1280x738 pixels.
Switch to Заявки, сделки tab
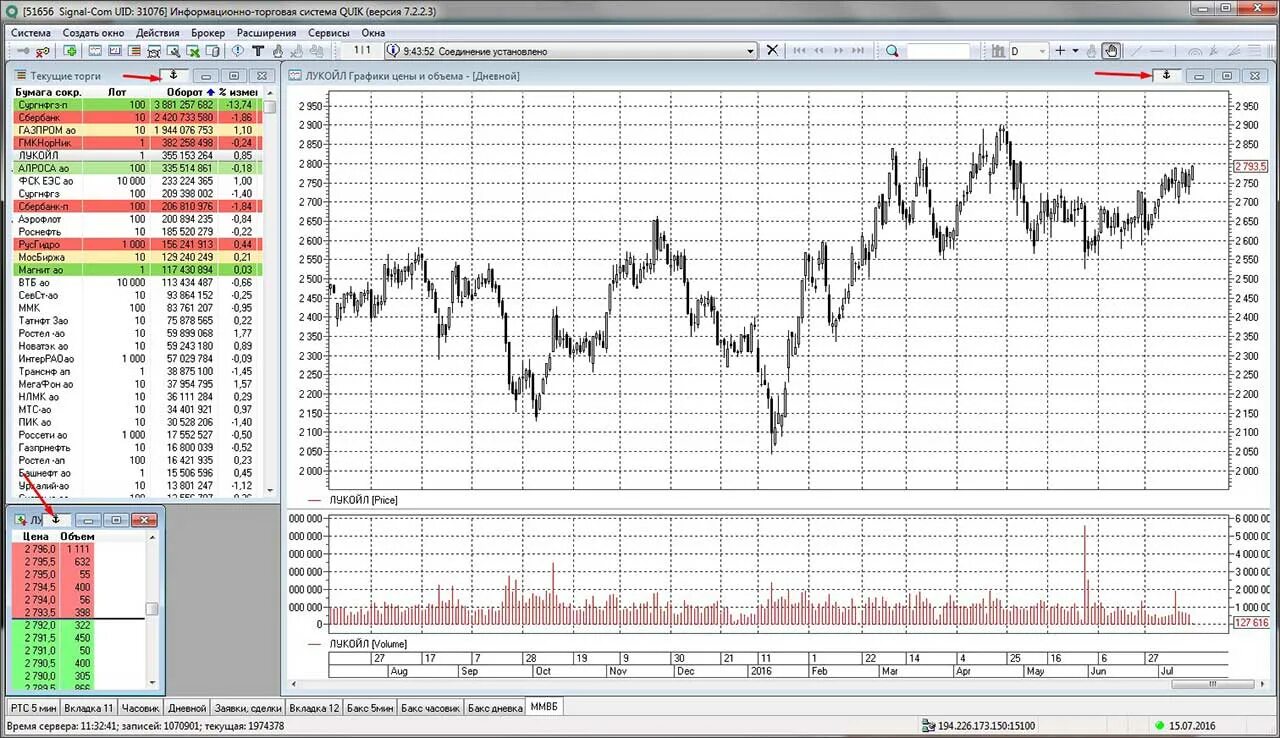click(247, 708)
